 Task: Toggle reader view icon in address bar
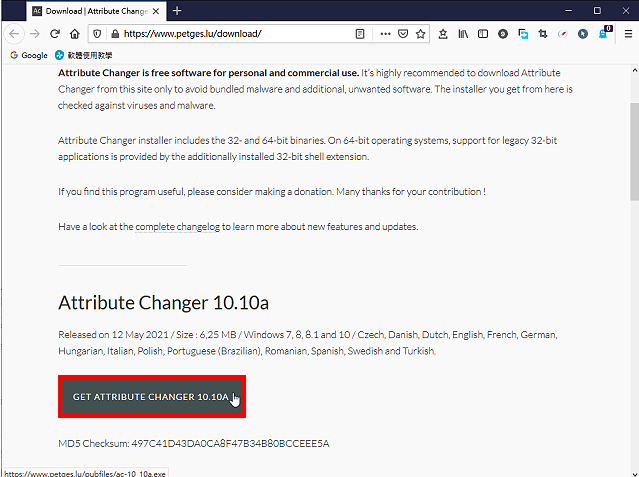pos(360,34)
